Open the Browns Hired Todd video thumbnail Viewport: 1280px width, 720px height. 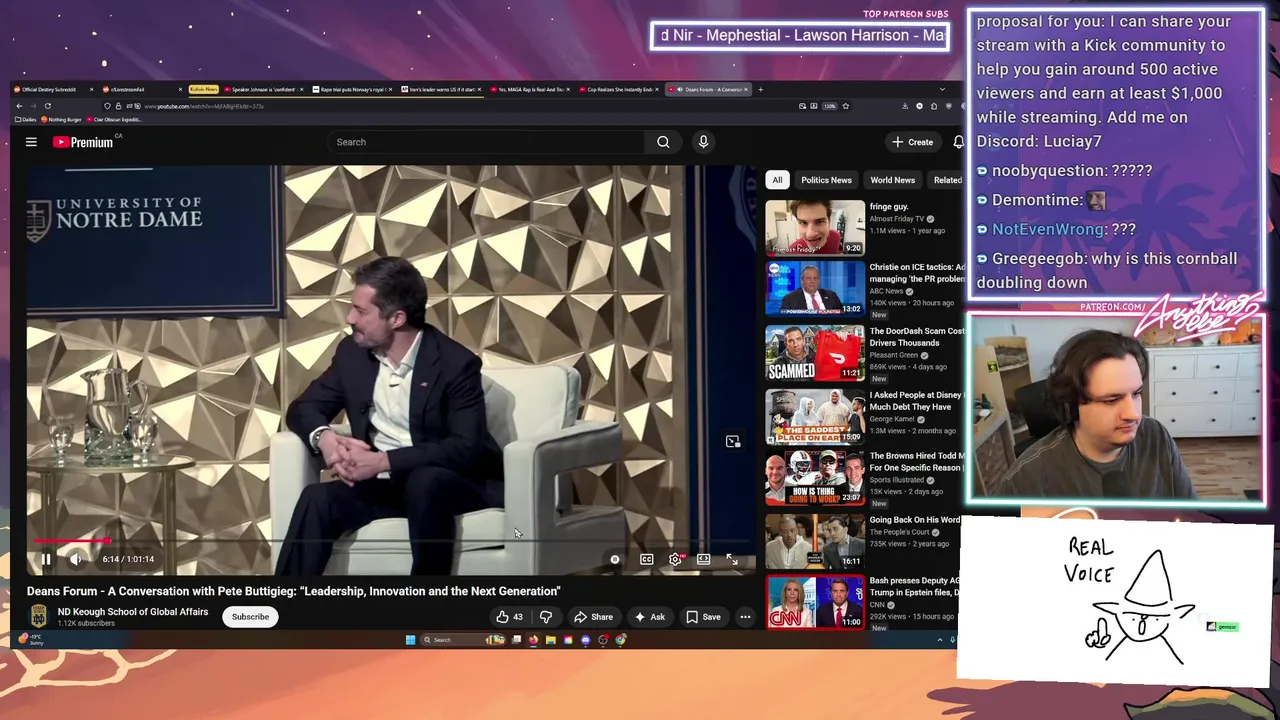815,478
